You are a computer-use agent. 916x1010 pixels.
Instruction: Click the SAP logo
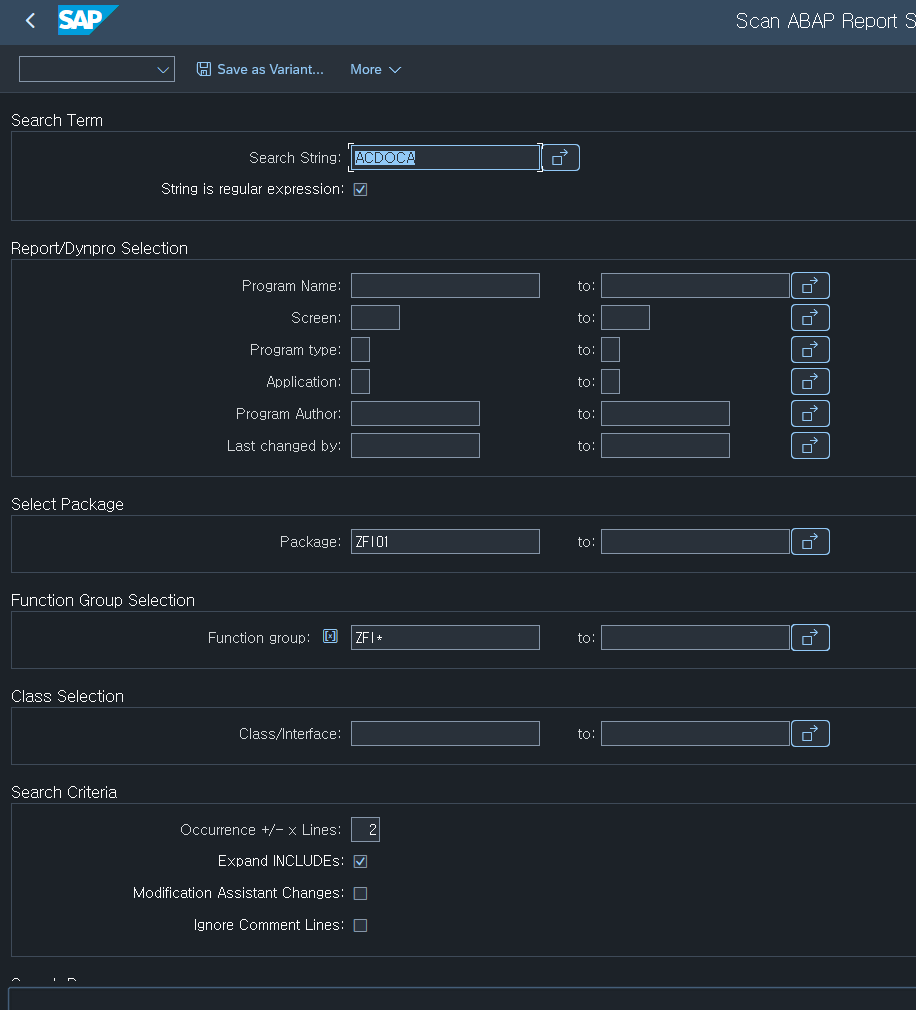(88, 20)
